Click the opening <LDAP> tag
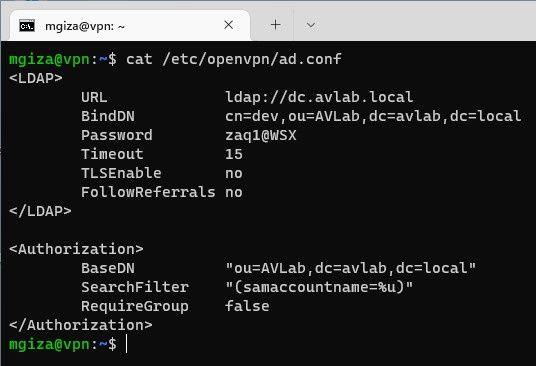The height and width of the screenshot is (366, 536). click(36, 78)
